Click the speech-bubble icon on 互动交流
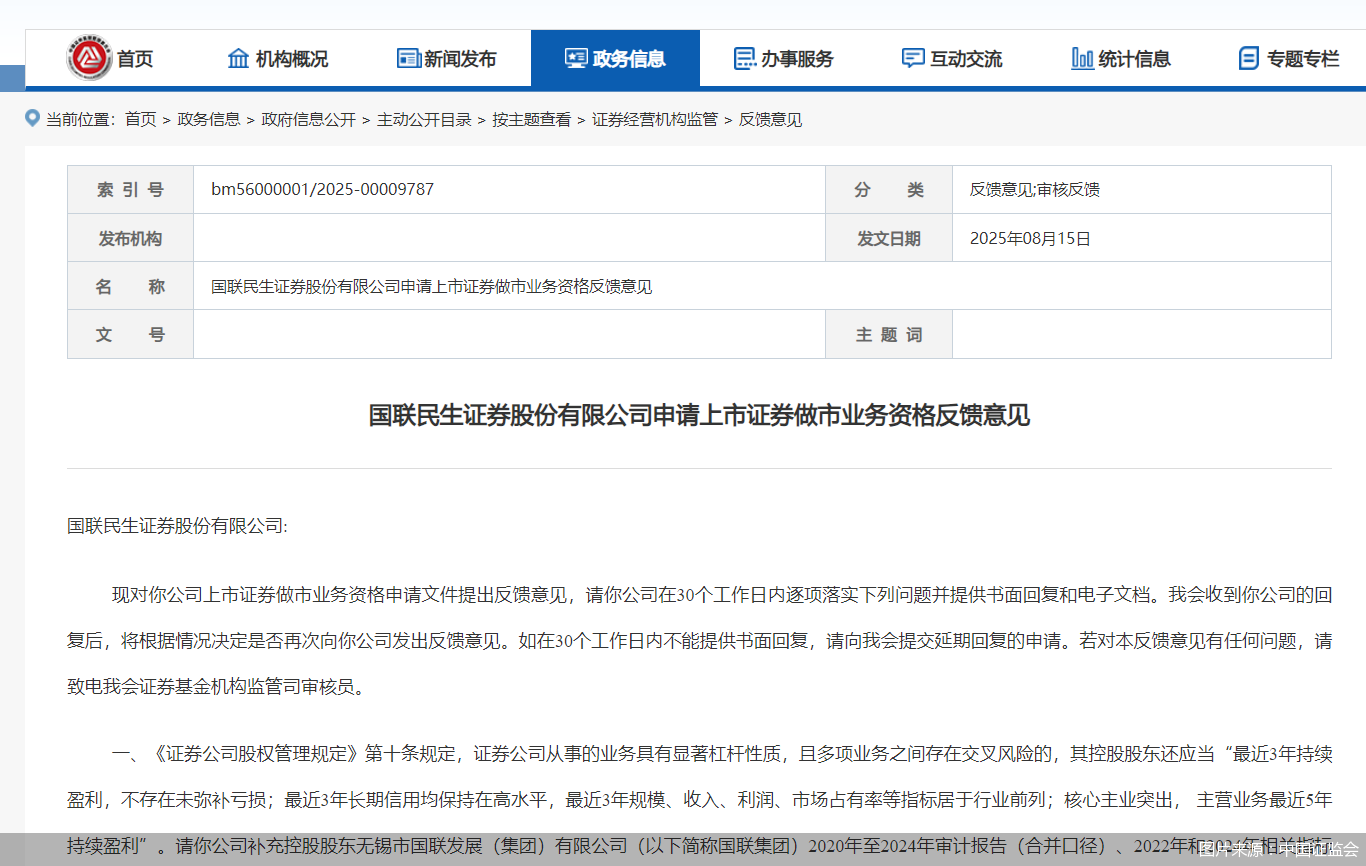This screenshot has width=1366, height=866. [911, 58]
